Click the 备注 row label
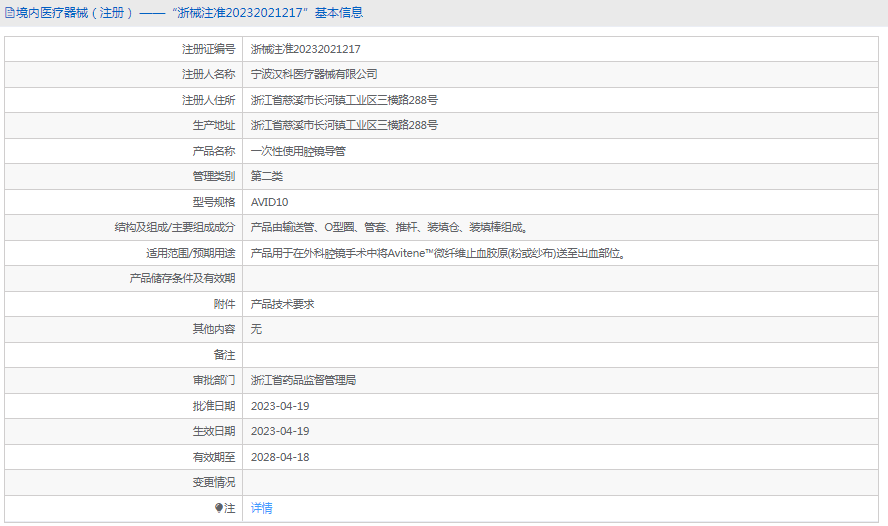The height and width of the screenshot is (526, 888). click(x=224, y=355)
